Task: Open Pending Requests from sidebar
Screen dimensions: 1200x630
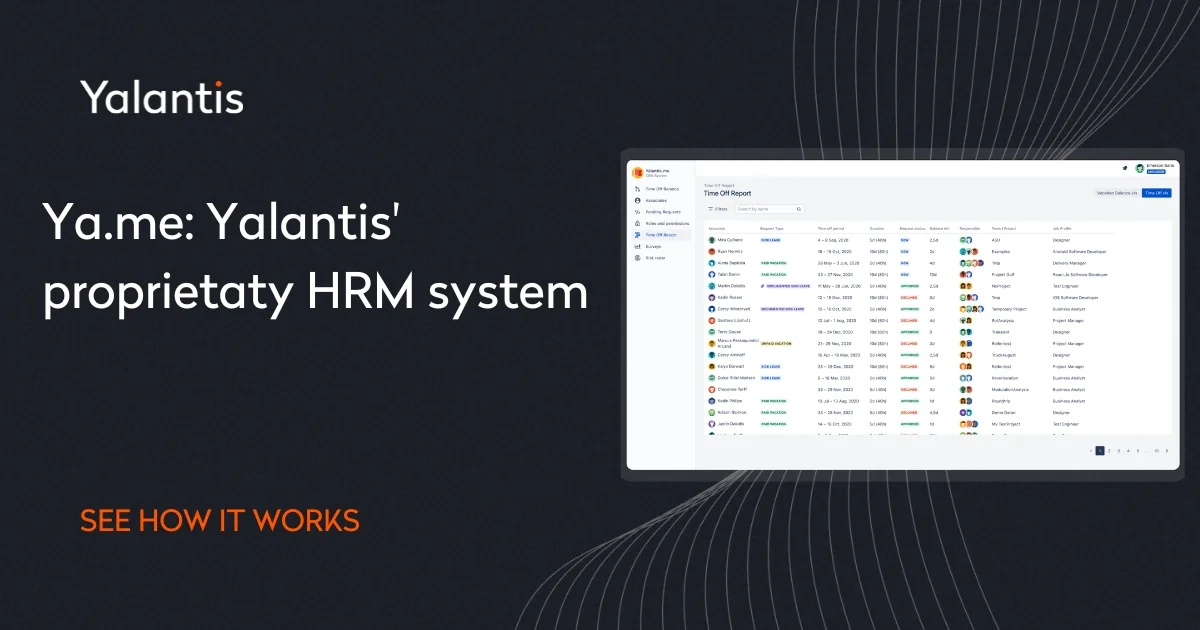Action: (x=662, y=212)
